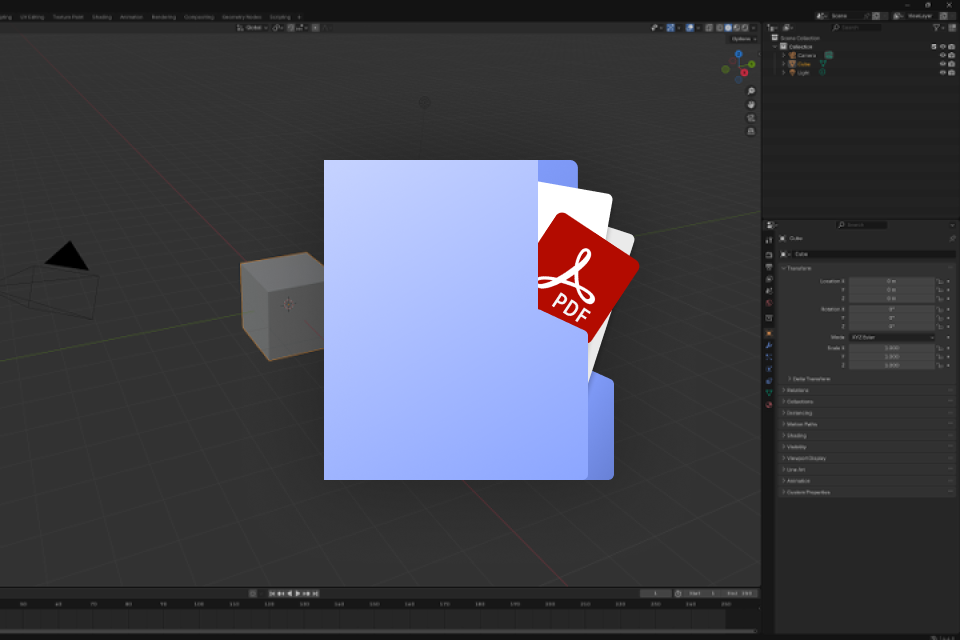The image size is (960, 640).
Task: Open the World properties tab icon
Action: point(769,303)
